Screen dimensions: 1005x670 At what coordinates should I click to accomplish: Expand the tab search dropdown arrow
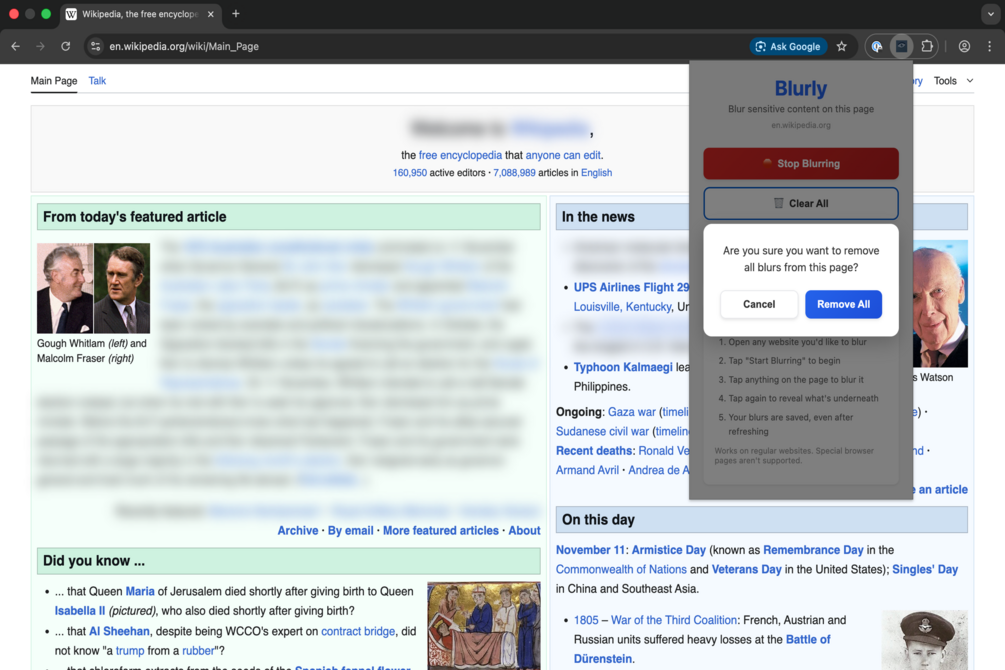coord(990,13)
